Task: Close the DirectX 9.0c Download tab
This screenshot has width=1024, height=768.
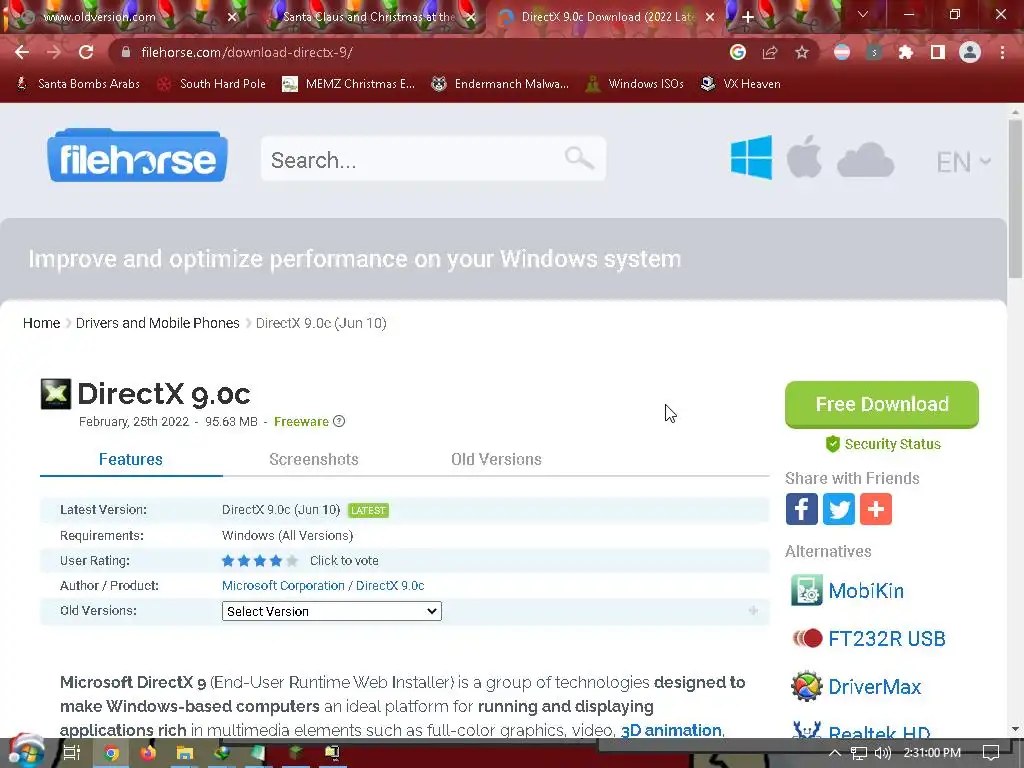Action: 710,17
